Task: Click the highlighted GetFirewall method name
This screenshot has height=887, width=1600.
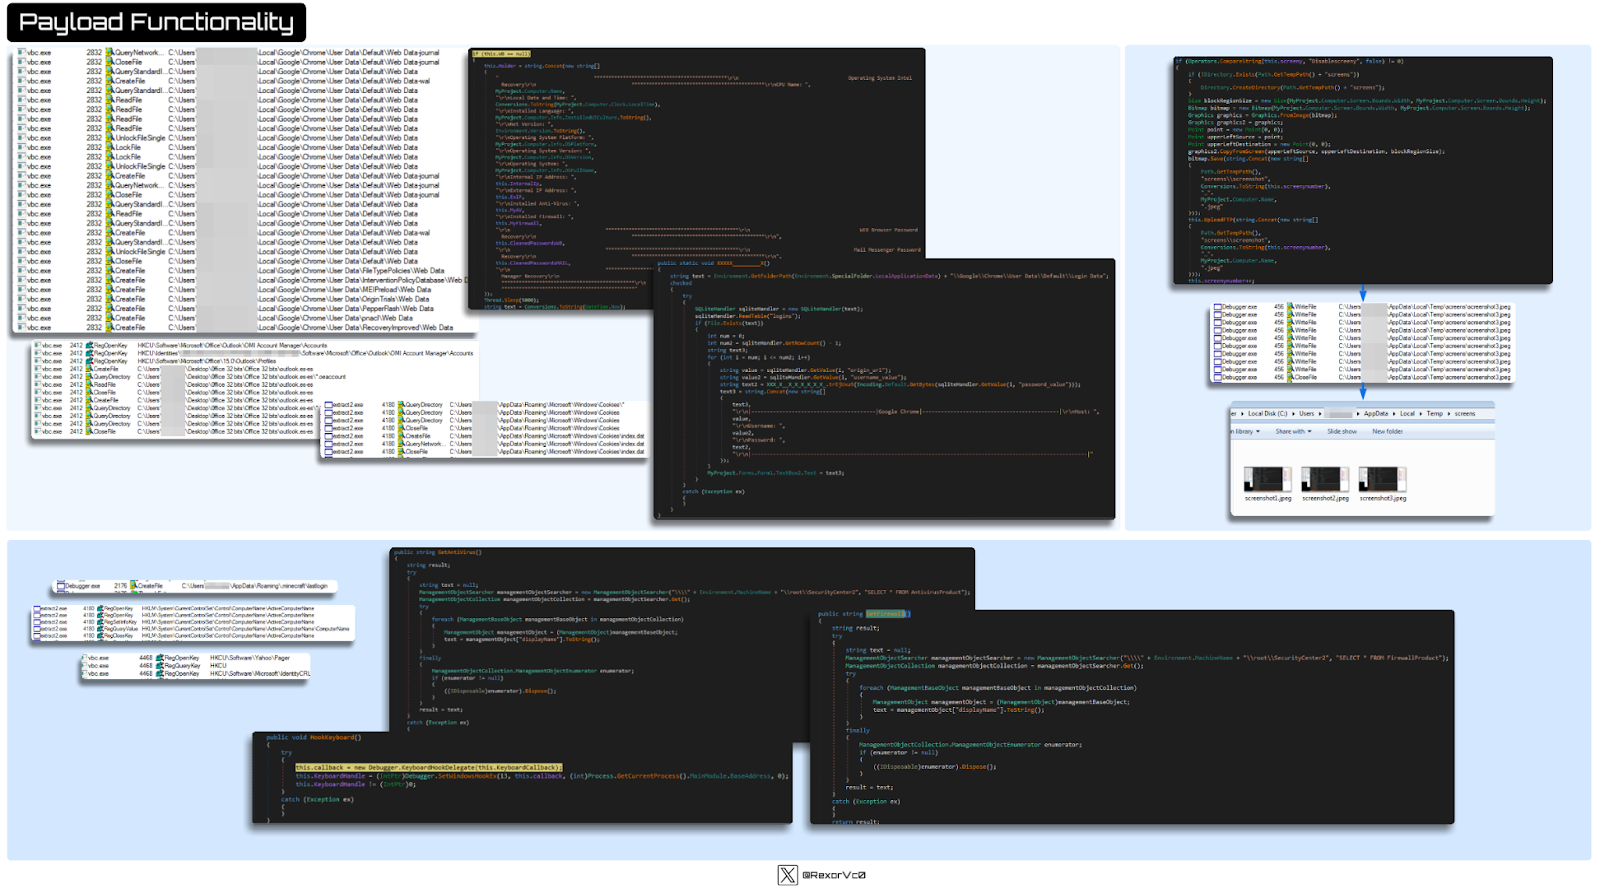Action: (x=886, y=614)
